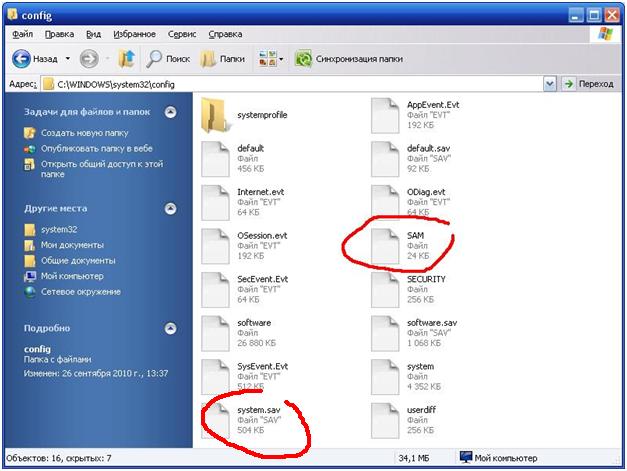Open the Сервис menu

click(182, 34)
